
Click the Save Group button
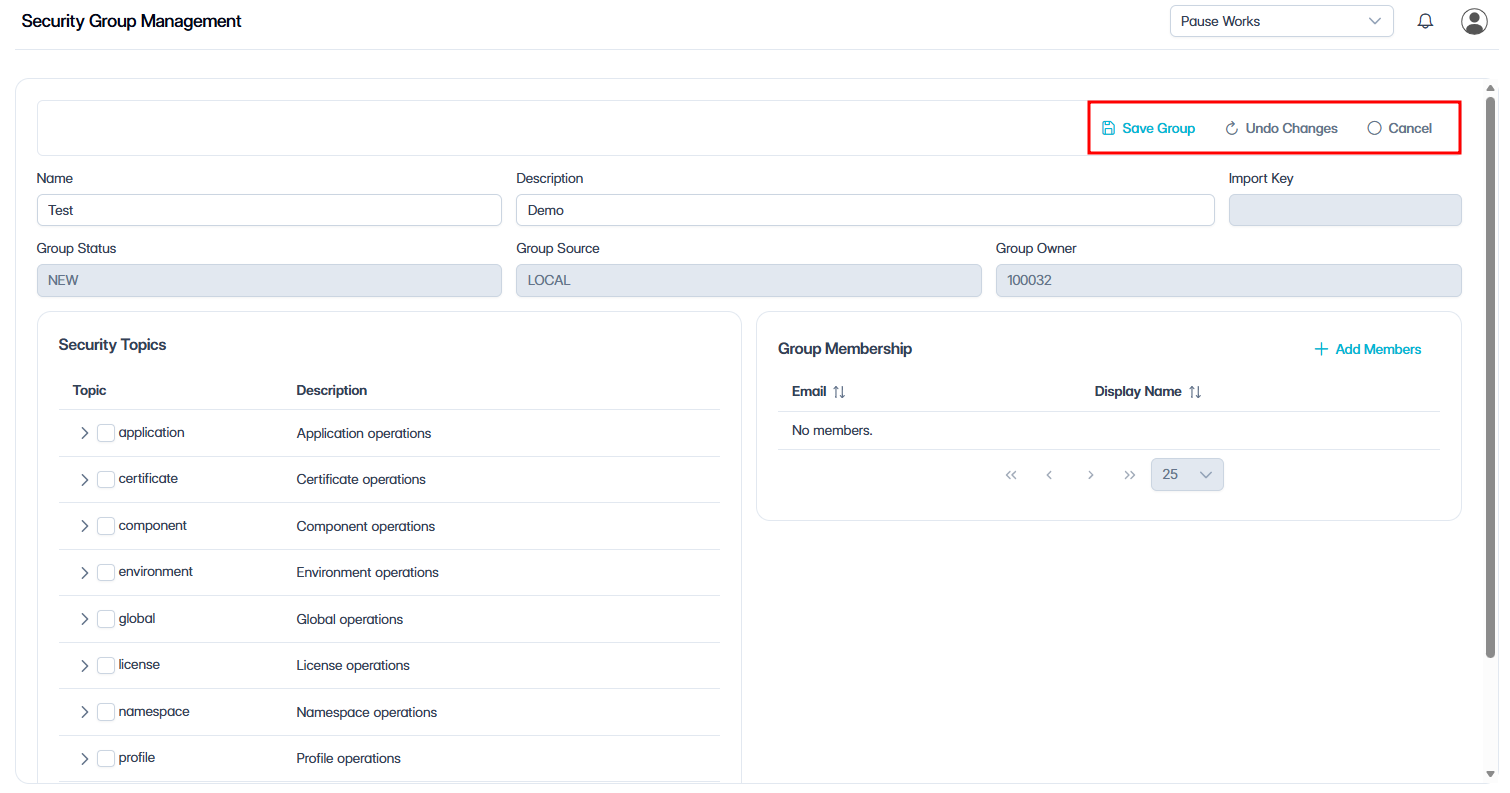coord(1148,128)
